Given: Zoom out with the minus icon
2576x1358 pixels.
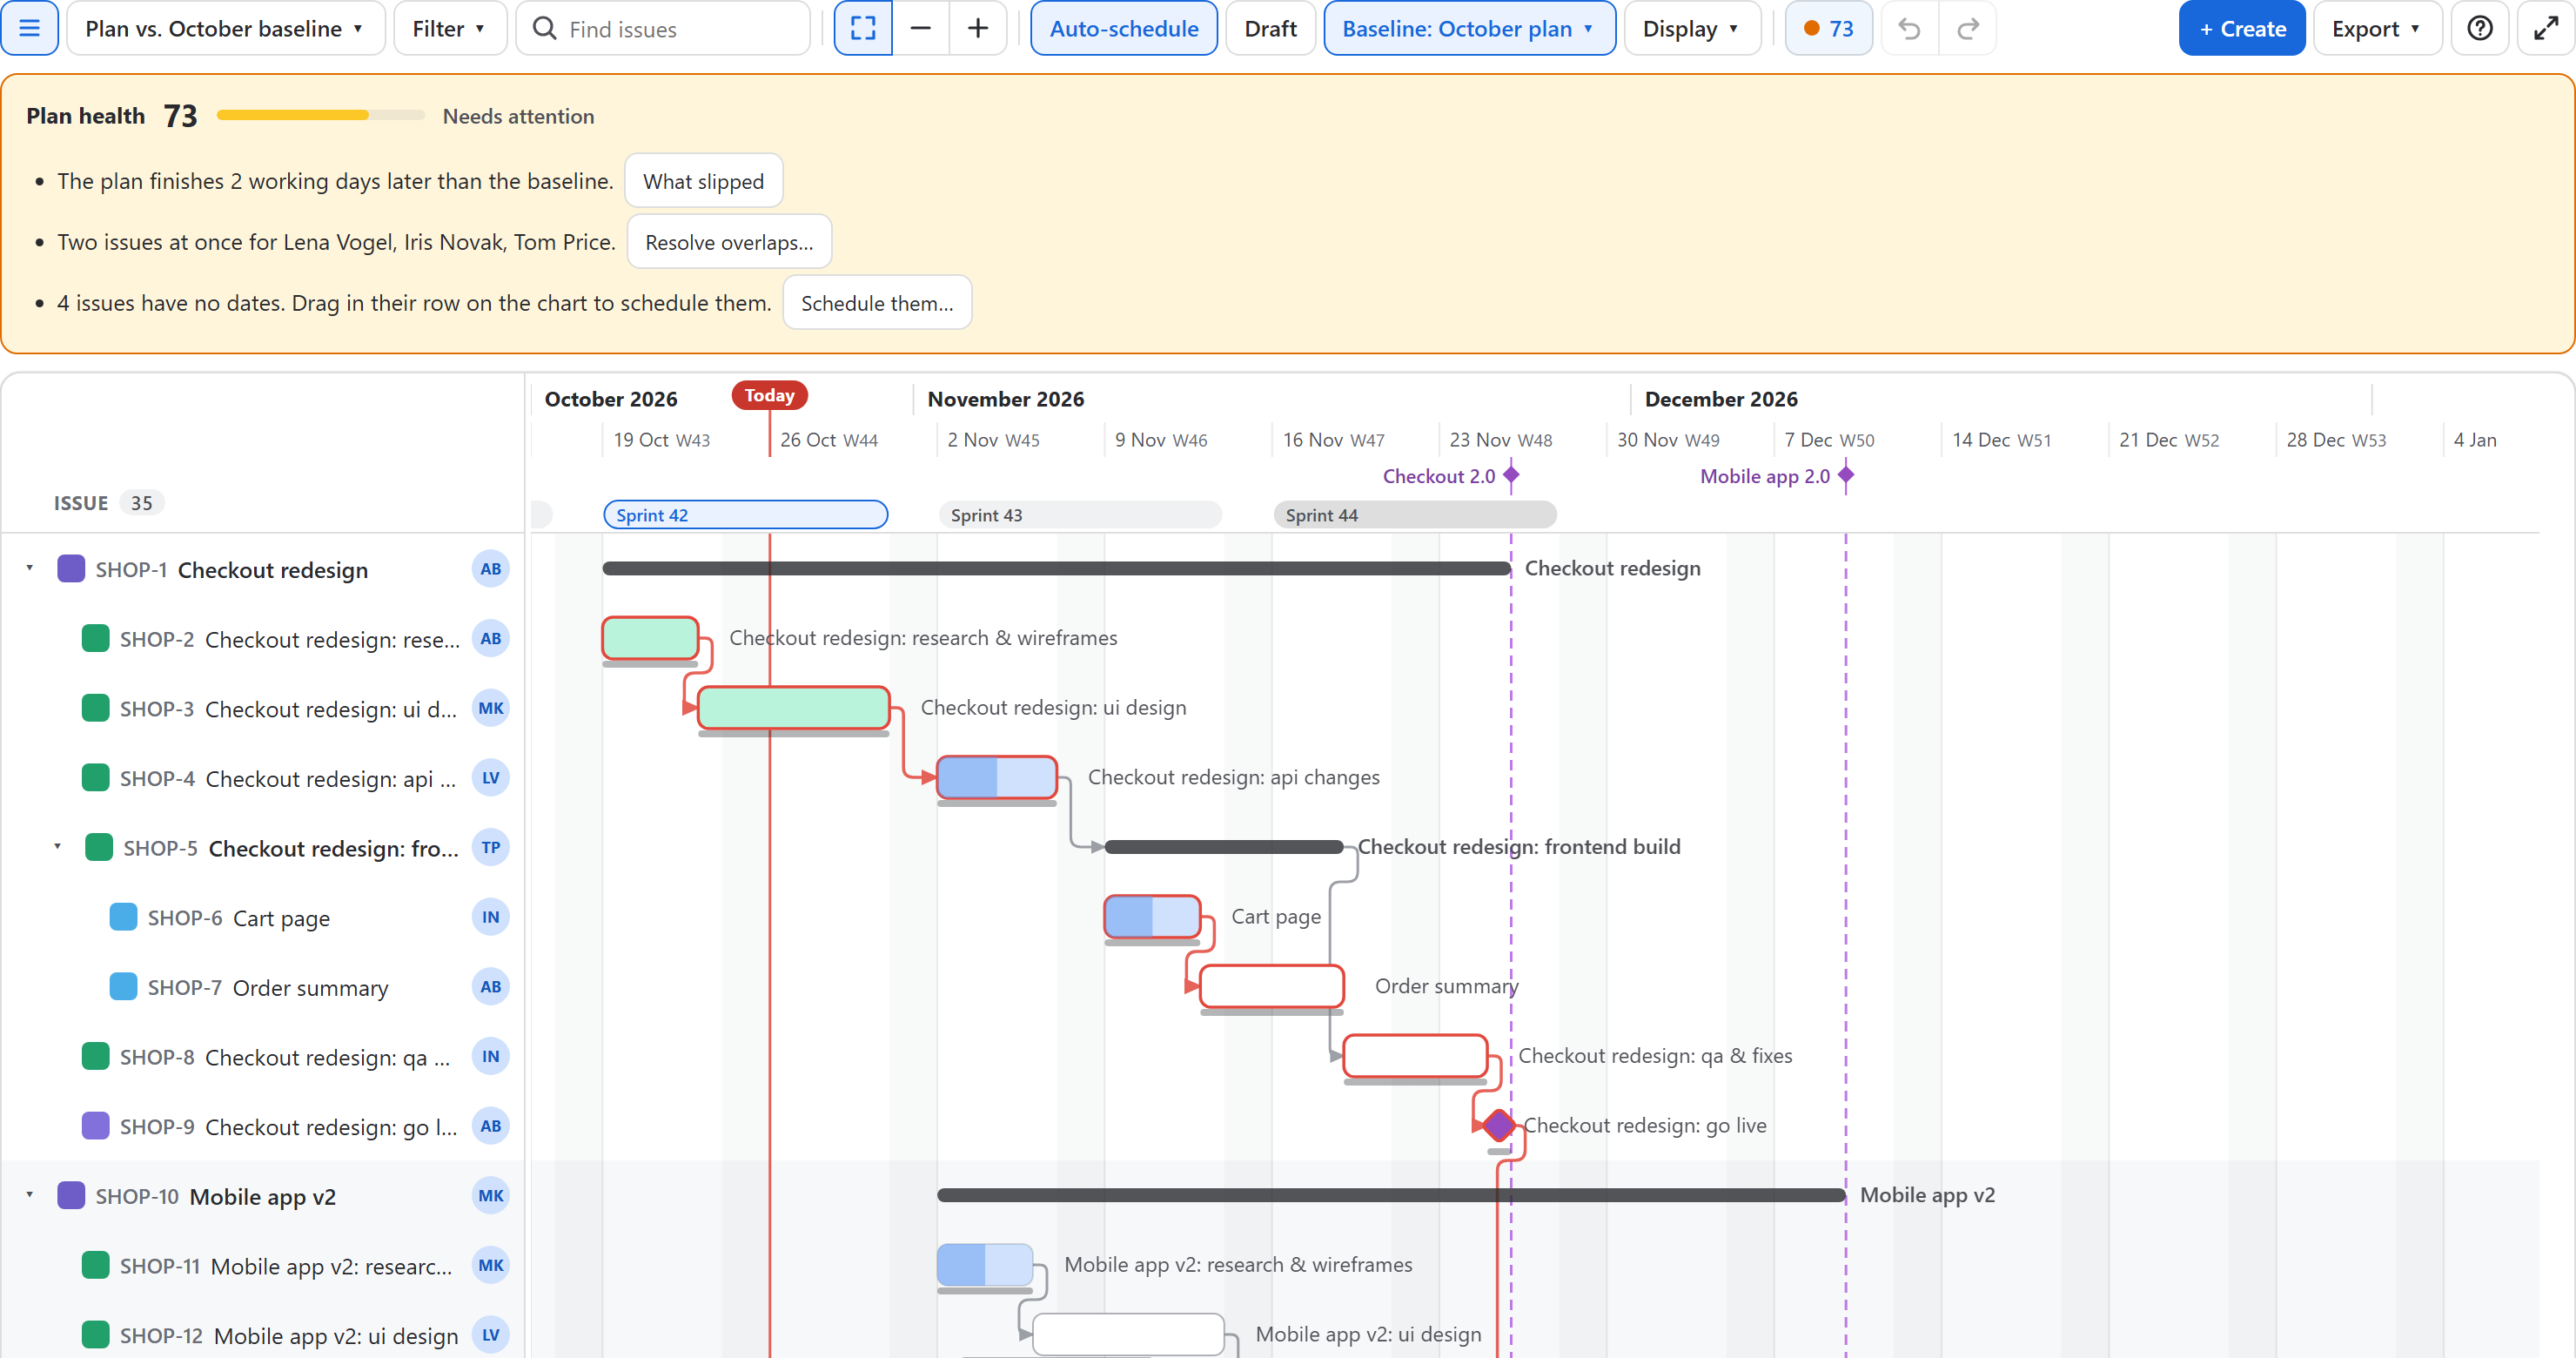Looking at the screenshot, I should click(921, 28).
